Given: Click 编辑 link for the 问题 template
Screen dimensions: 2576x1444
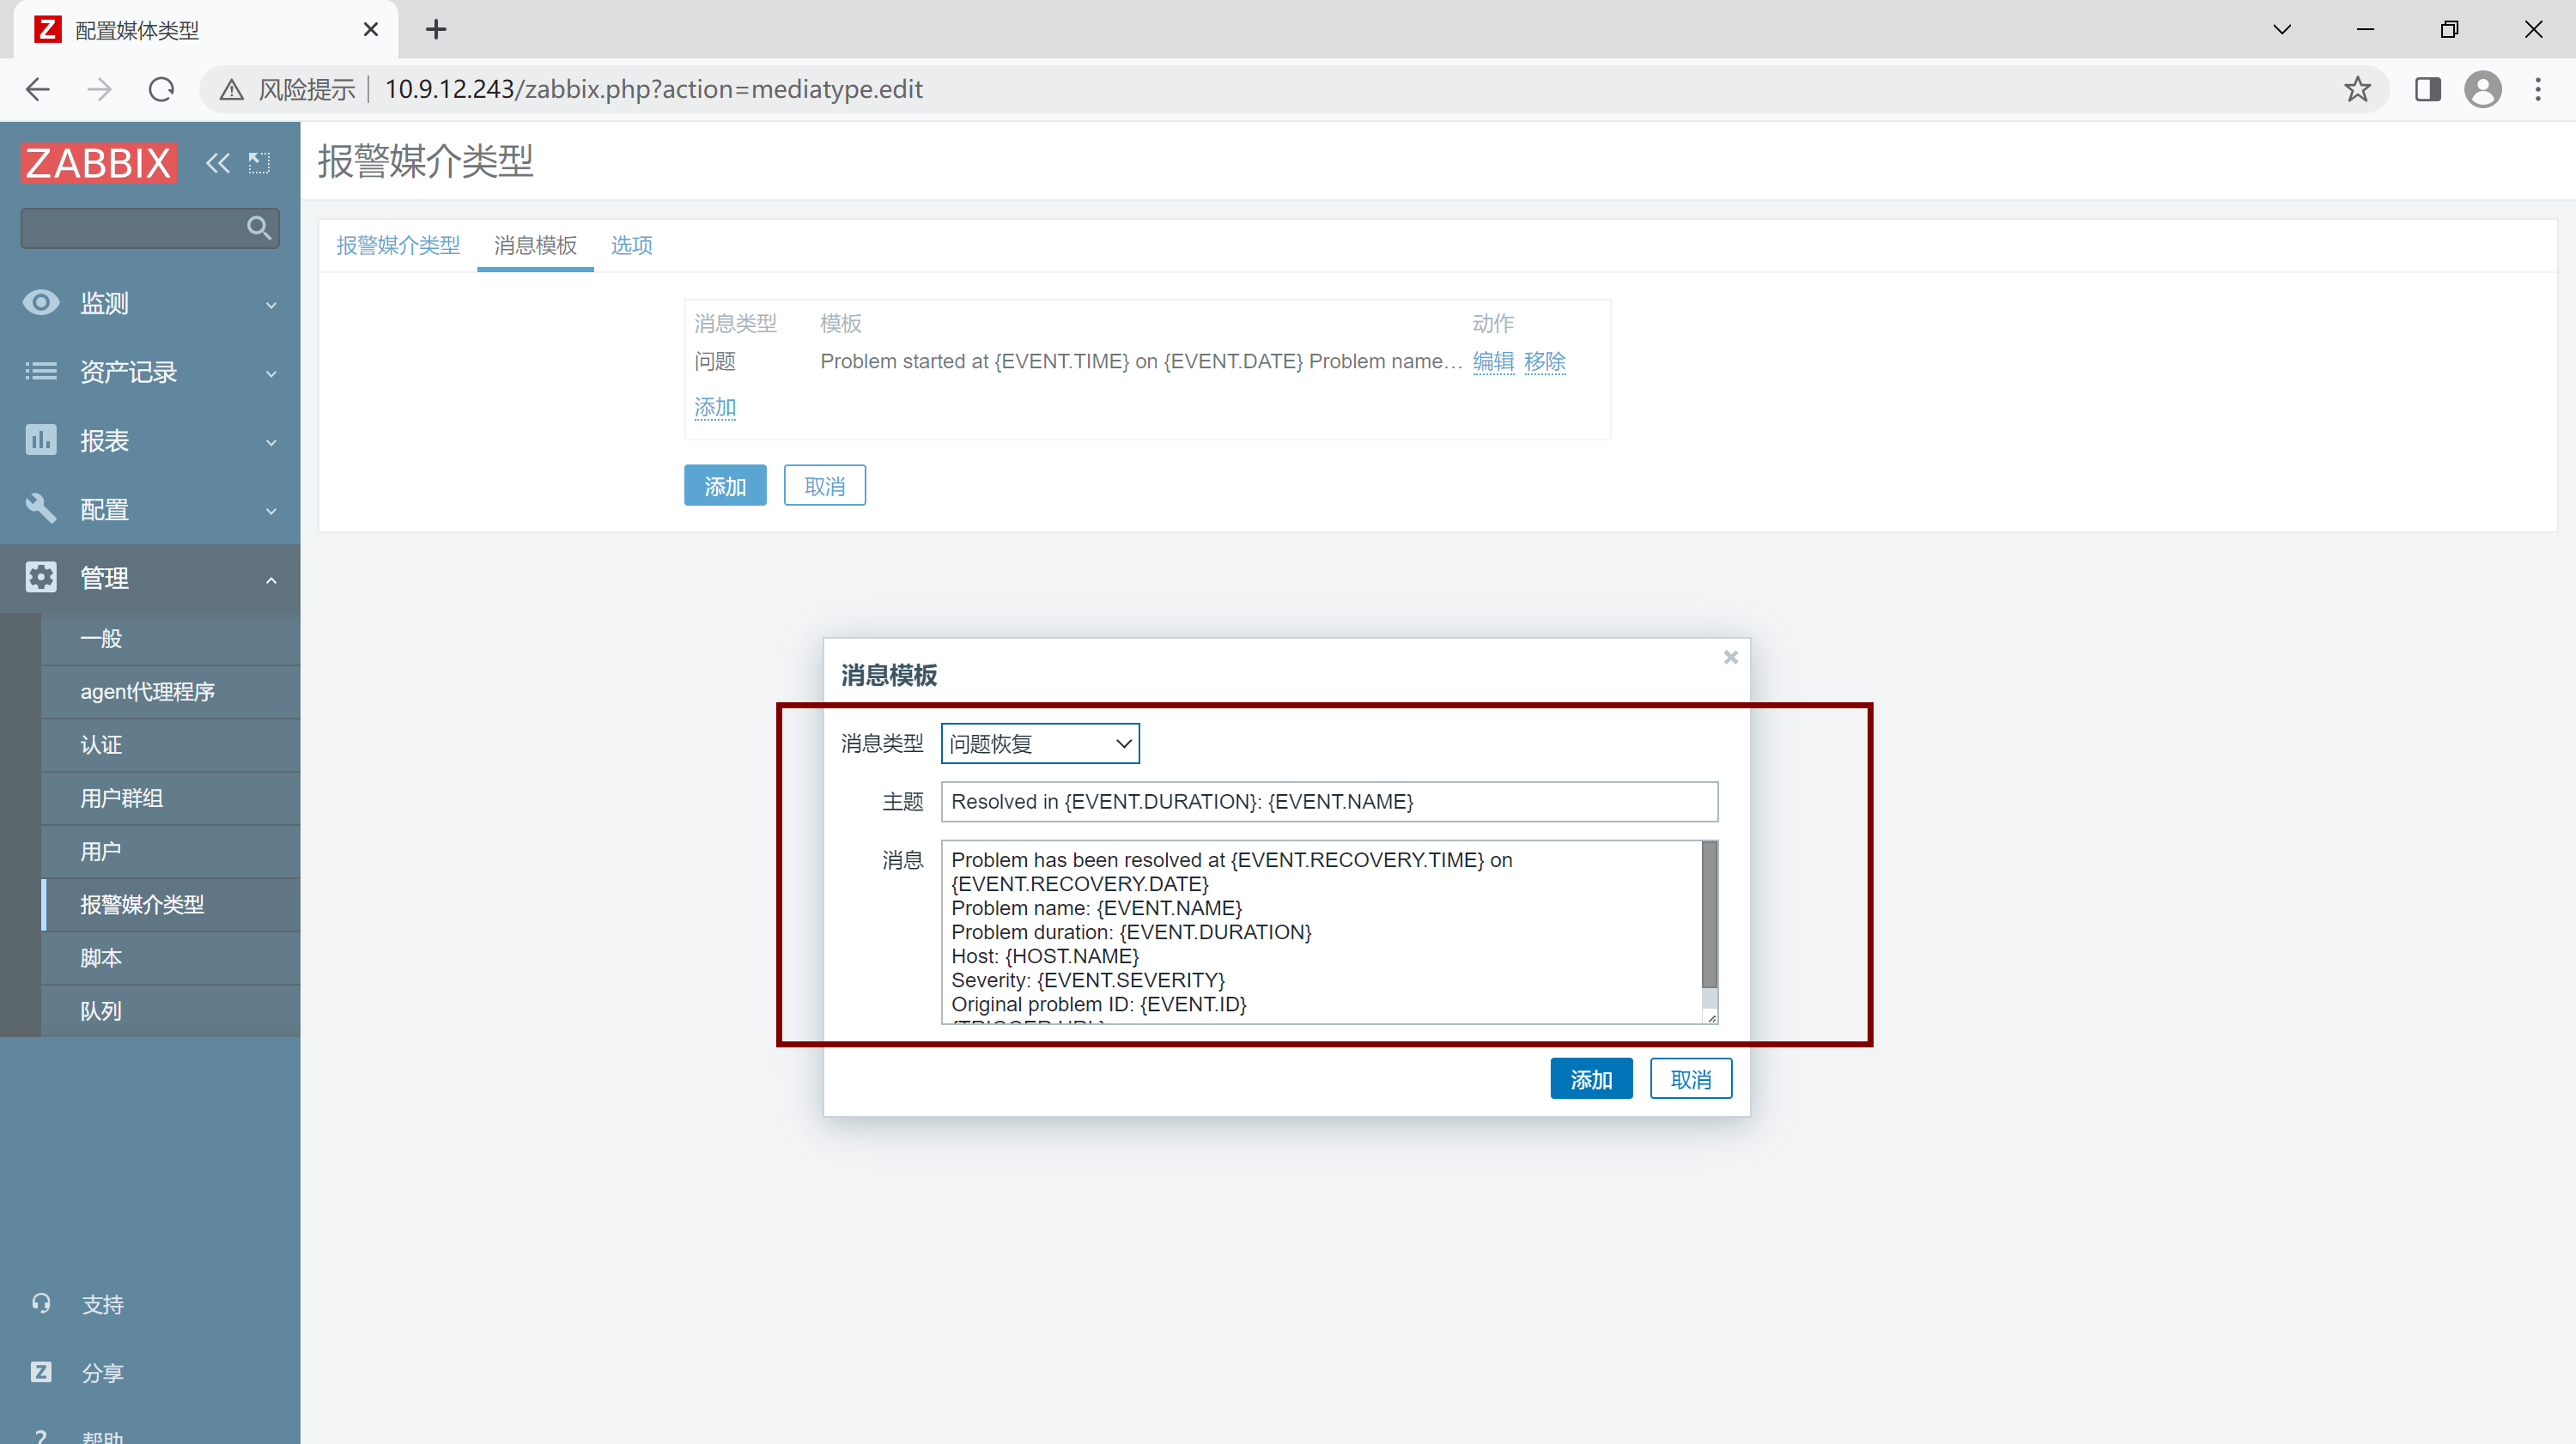Looking at the screenshot, I should pyautogui.click(x=1493, y=361).
